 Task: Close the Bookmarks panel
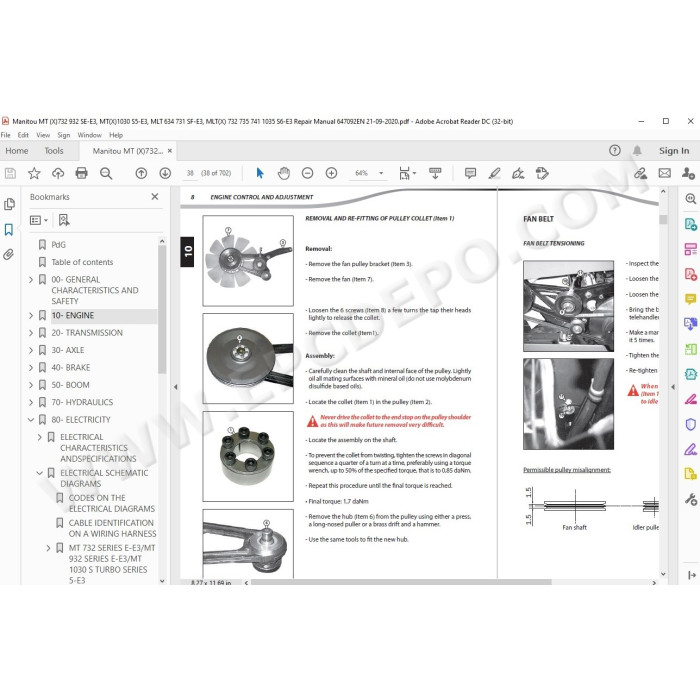155,197
